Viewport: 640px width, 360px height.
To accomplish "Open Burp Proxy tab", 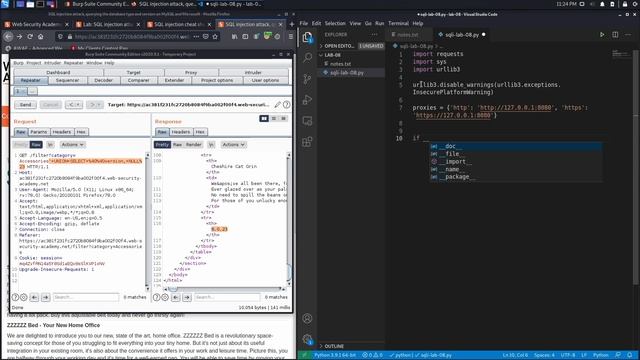I will 191,72.
